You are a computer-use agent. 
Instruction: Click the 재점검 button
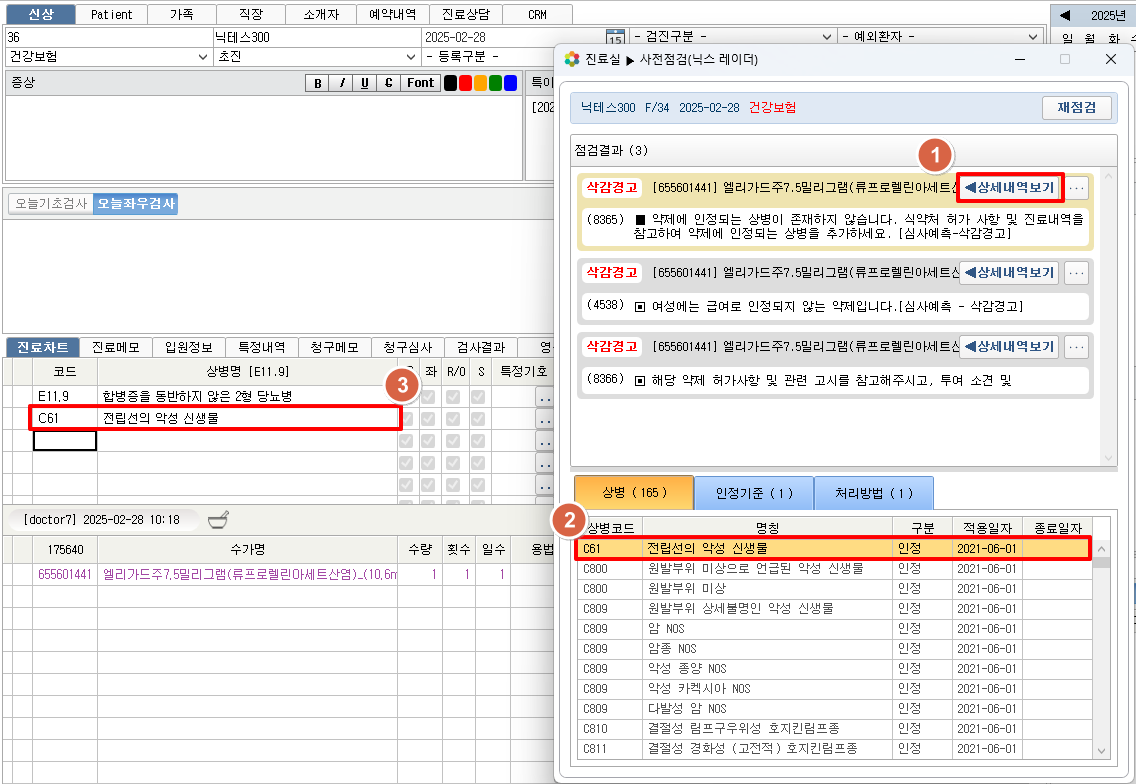(1076, 107)
